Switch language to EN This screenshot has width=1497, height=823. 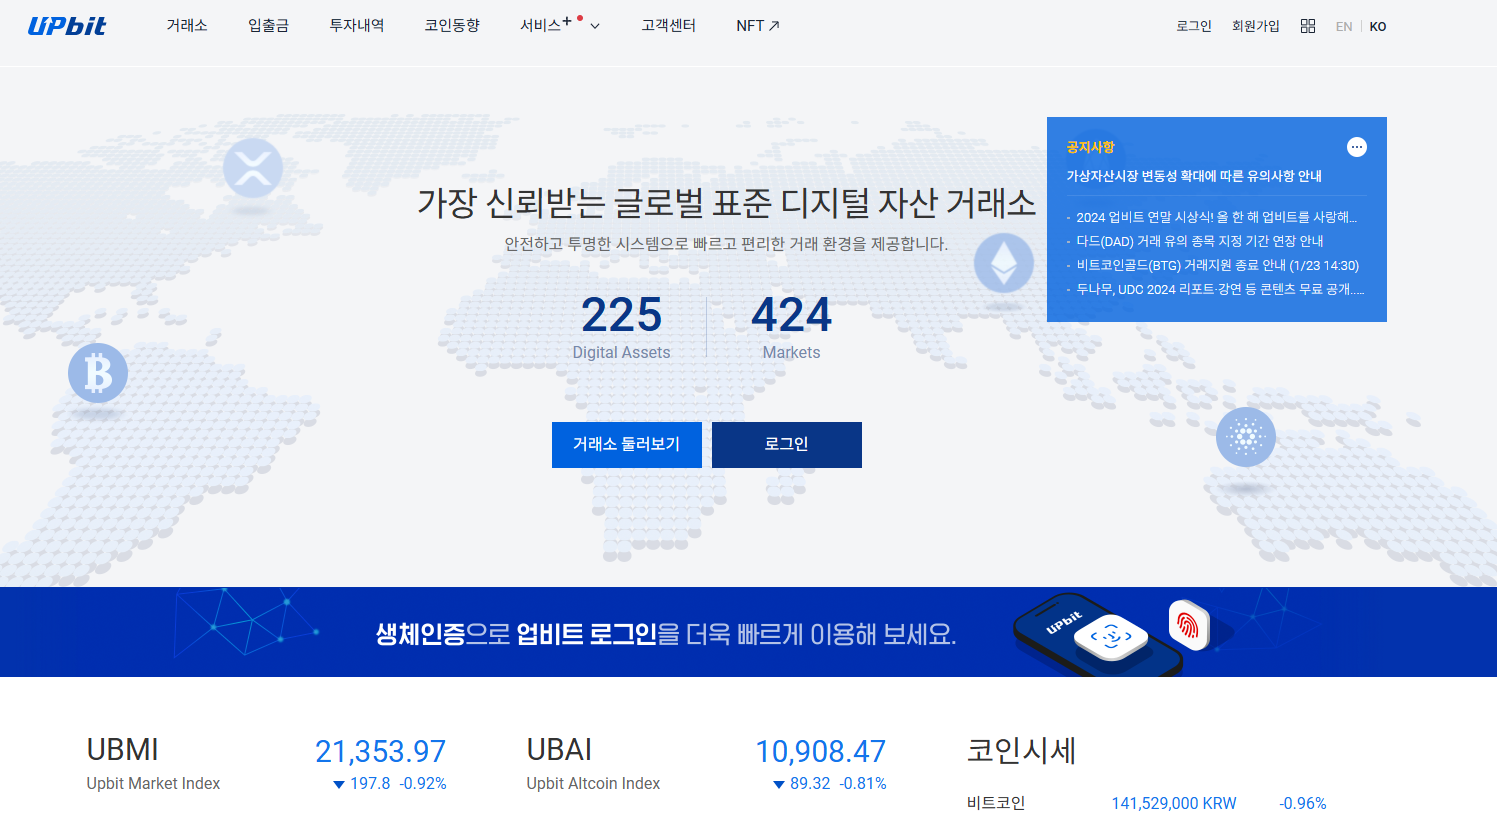click(1344, 27)
